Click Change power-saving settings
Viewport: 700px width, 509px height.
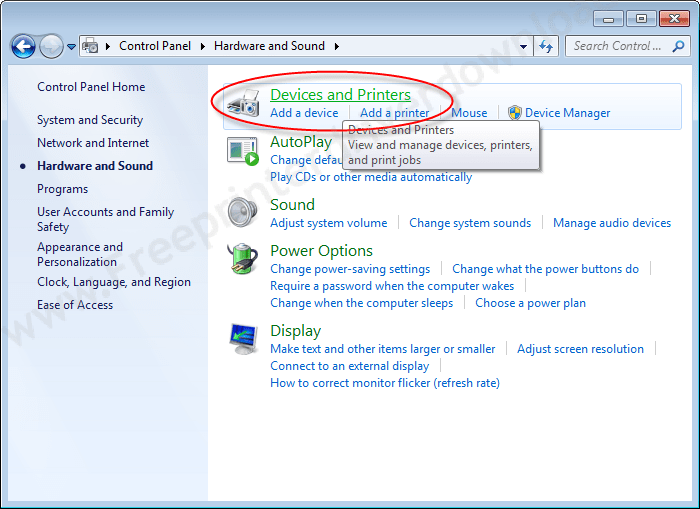point(350,269)
